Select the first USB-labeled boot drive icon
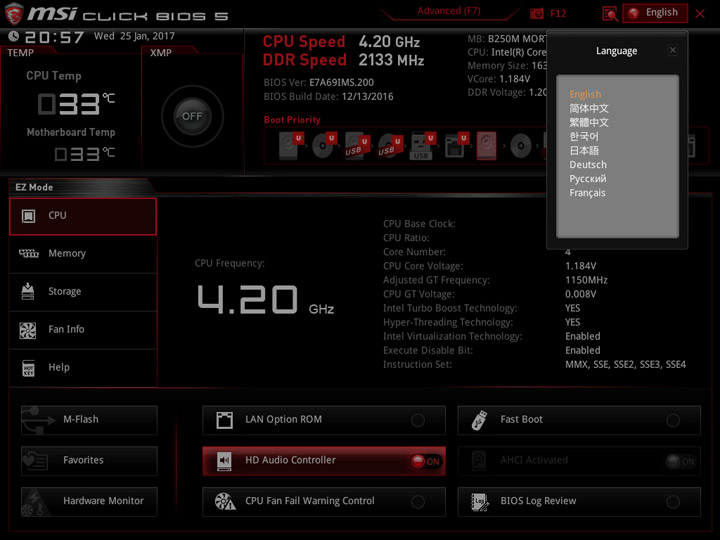The width and height of the screenshot is (720, 540). 357,146
